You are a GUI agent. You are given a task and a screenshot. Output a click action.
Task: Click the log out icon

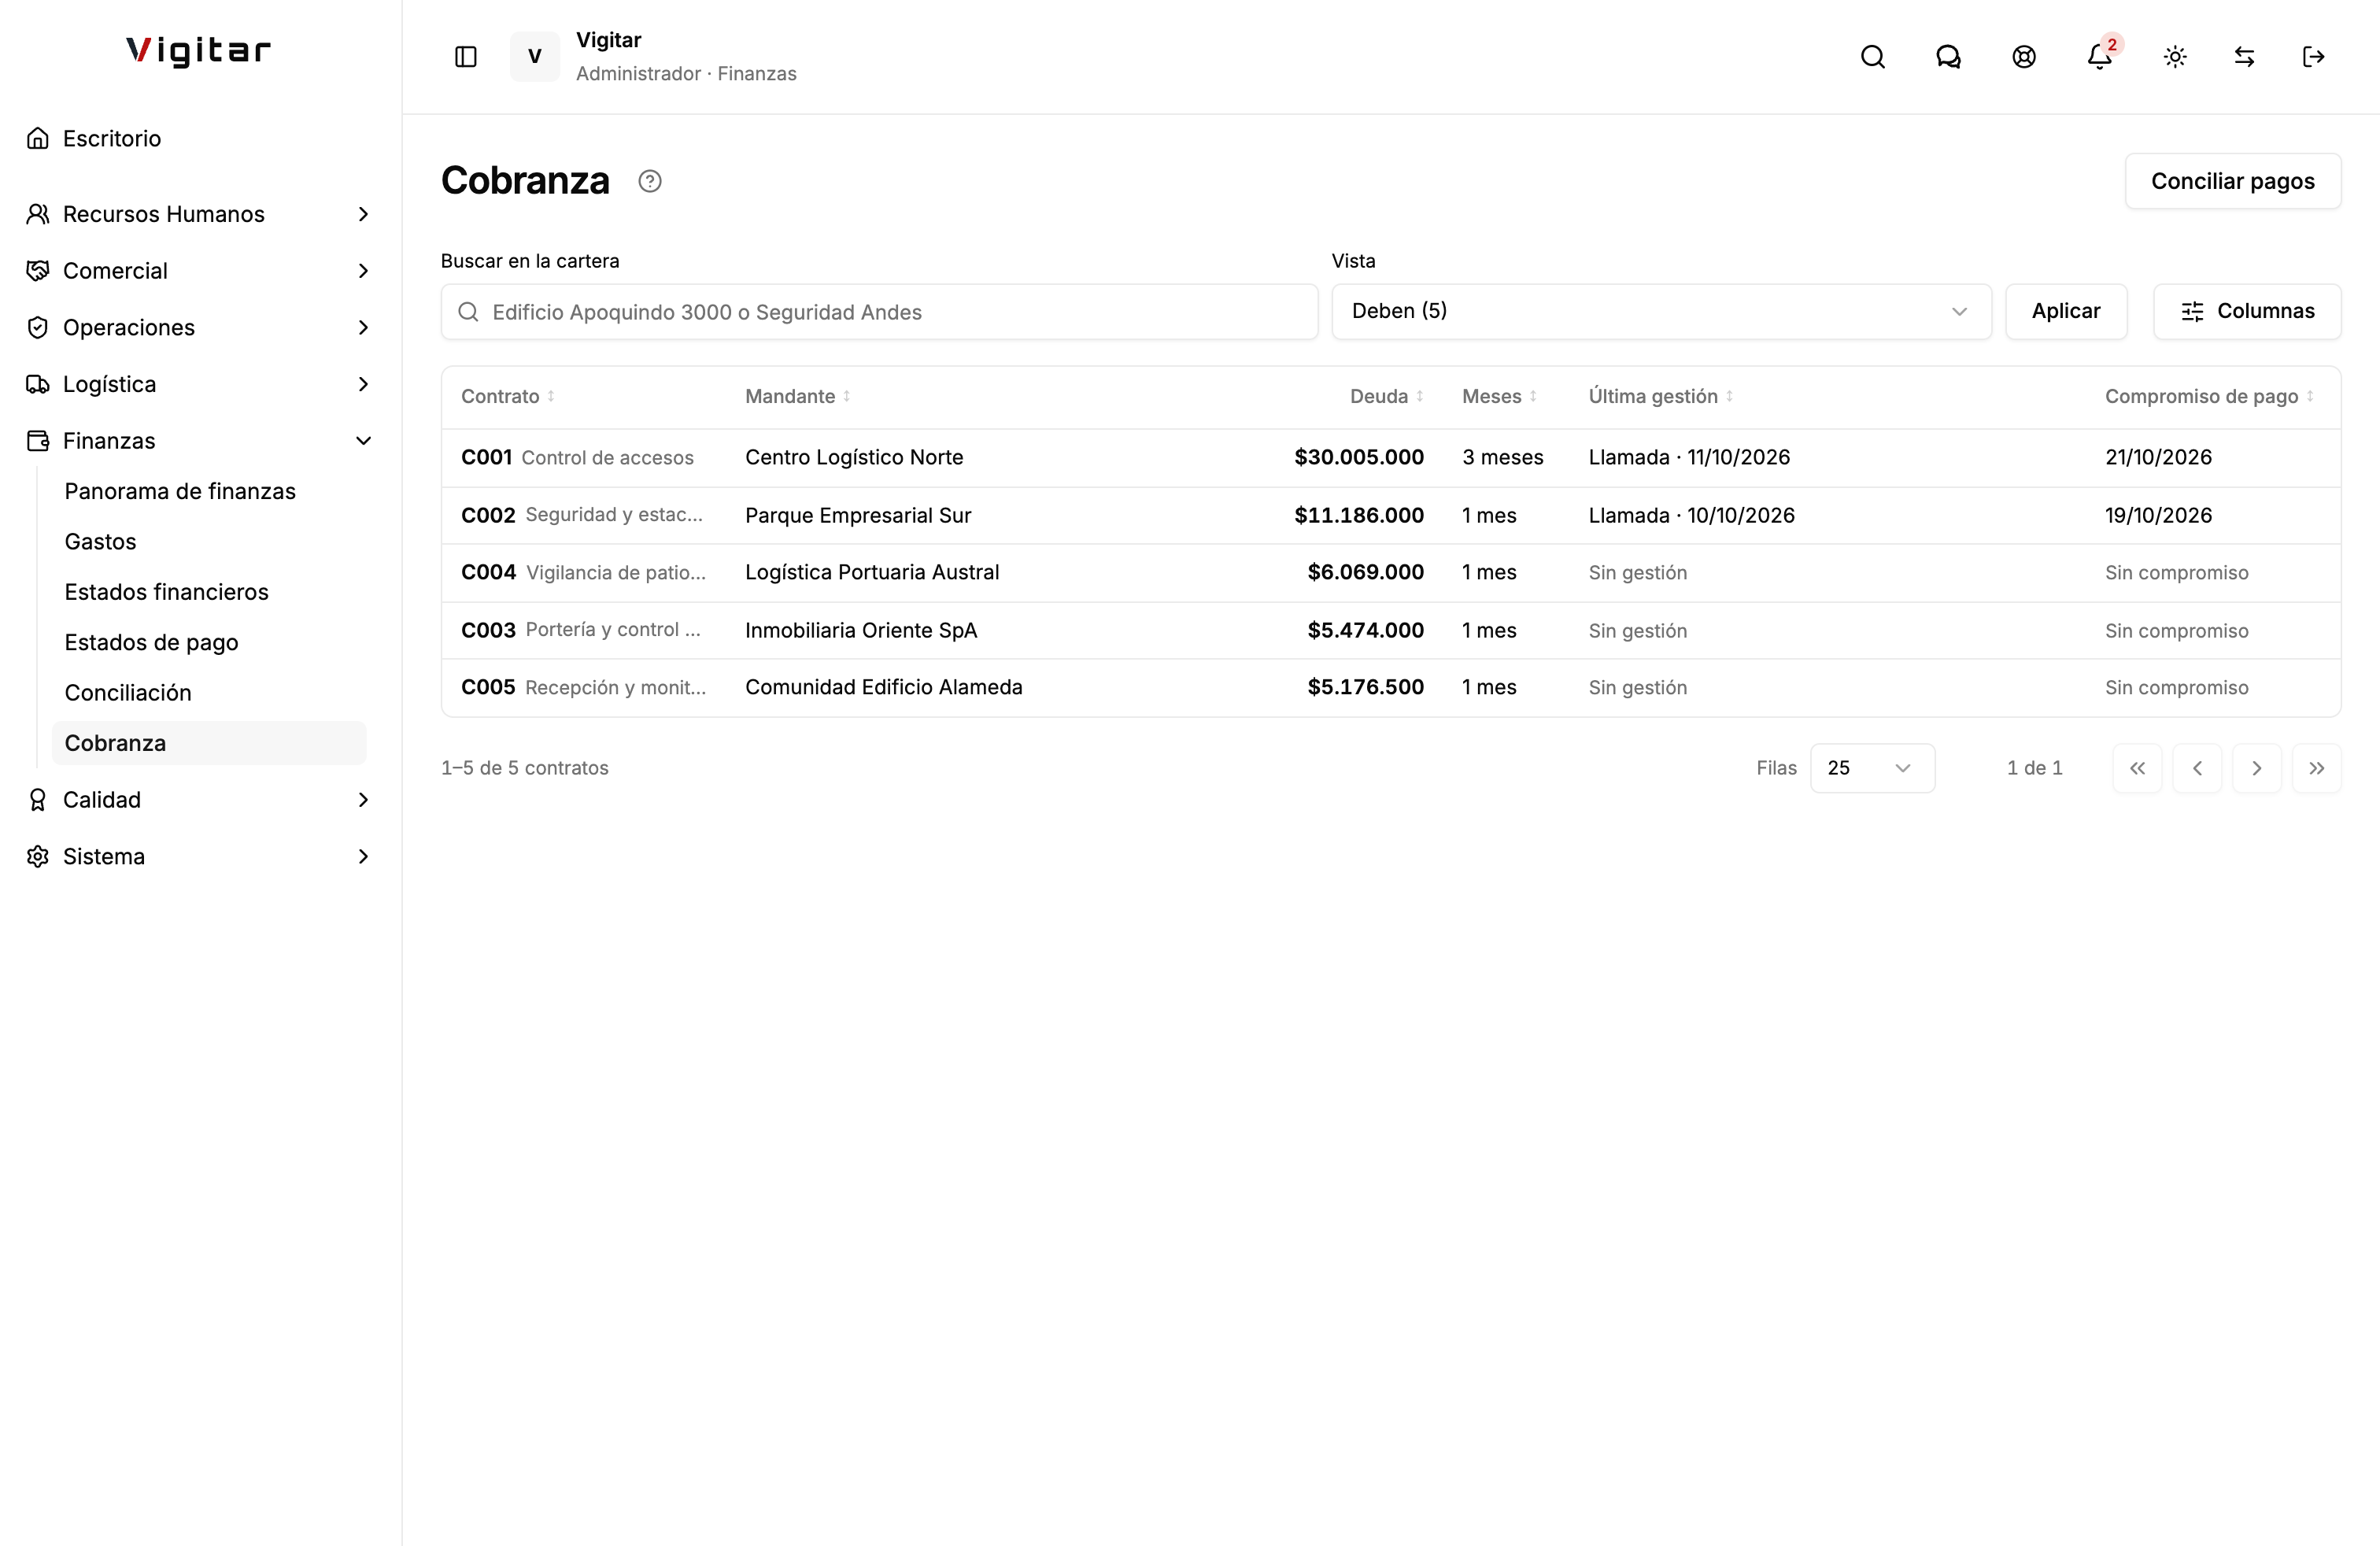click(x=2314, y=57)
